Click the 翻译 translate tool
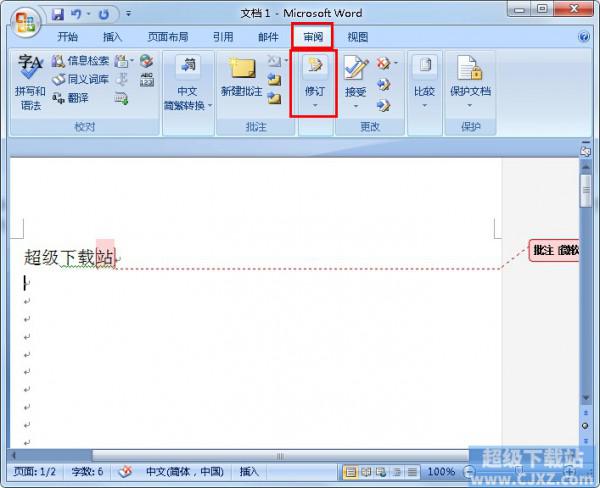Screen dimensions: 600x488 [x=70, y=98]
